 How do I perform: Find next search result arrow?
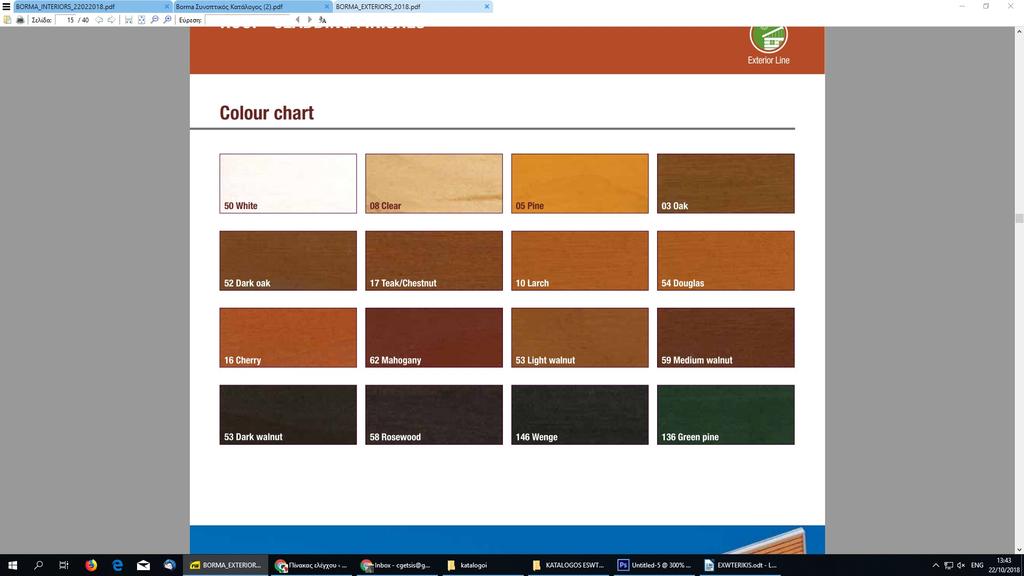310,20
